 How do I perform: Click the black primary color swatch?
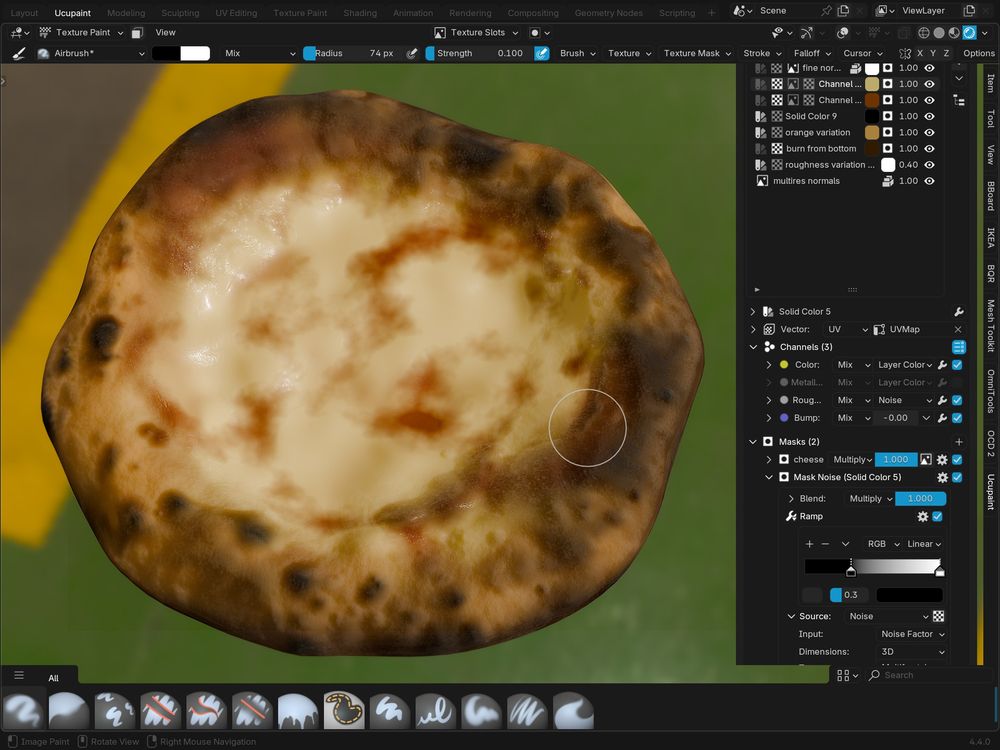click(x=166, y=54)
